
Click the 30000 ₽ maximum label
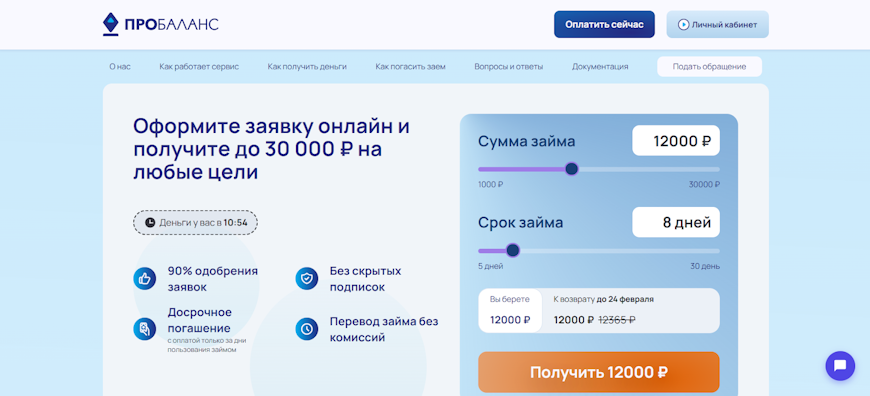click(704, 184)
